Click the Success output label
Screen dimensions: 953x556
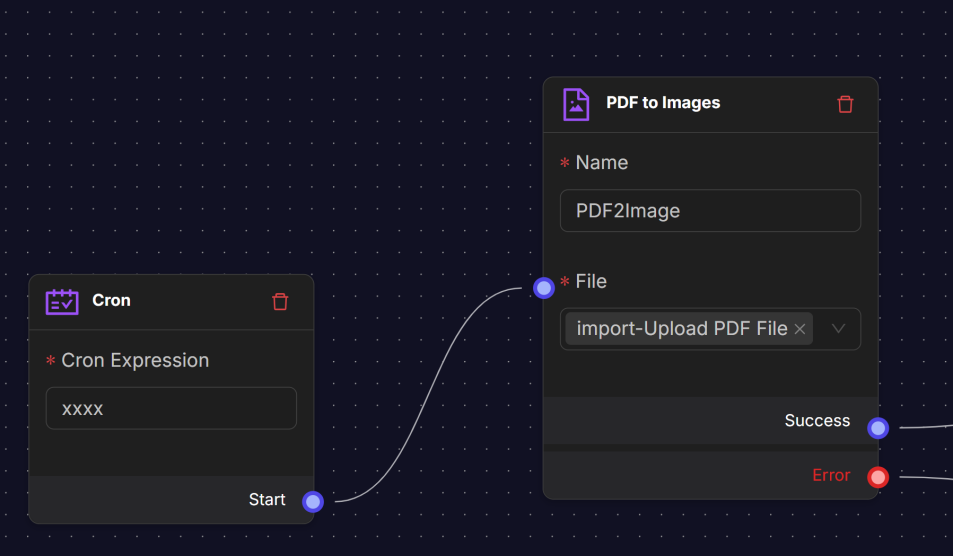817,420
